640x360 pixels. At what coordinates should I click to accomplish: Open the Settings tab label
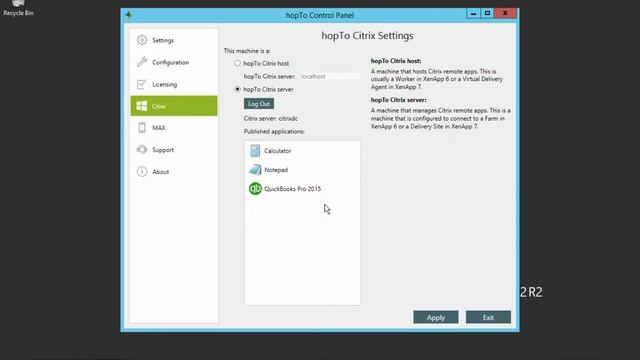coord(163,40)
